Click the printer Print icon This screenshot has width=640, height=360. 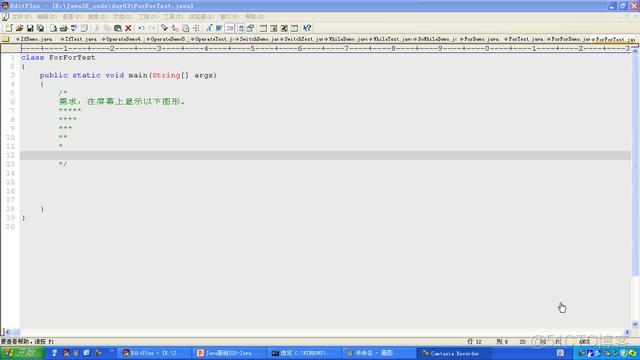(x=63, y=28)
